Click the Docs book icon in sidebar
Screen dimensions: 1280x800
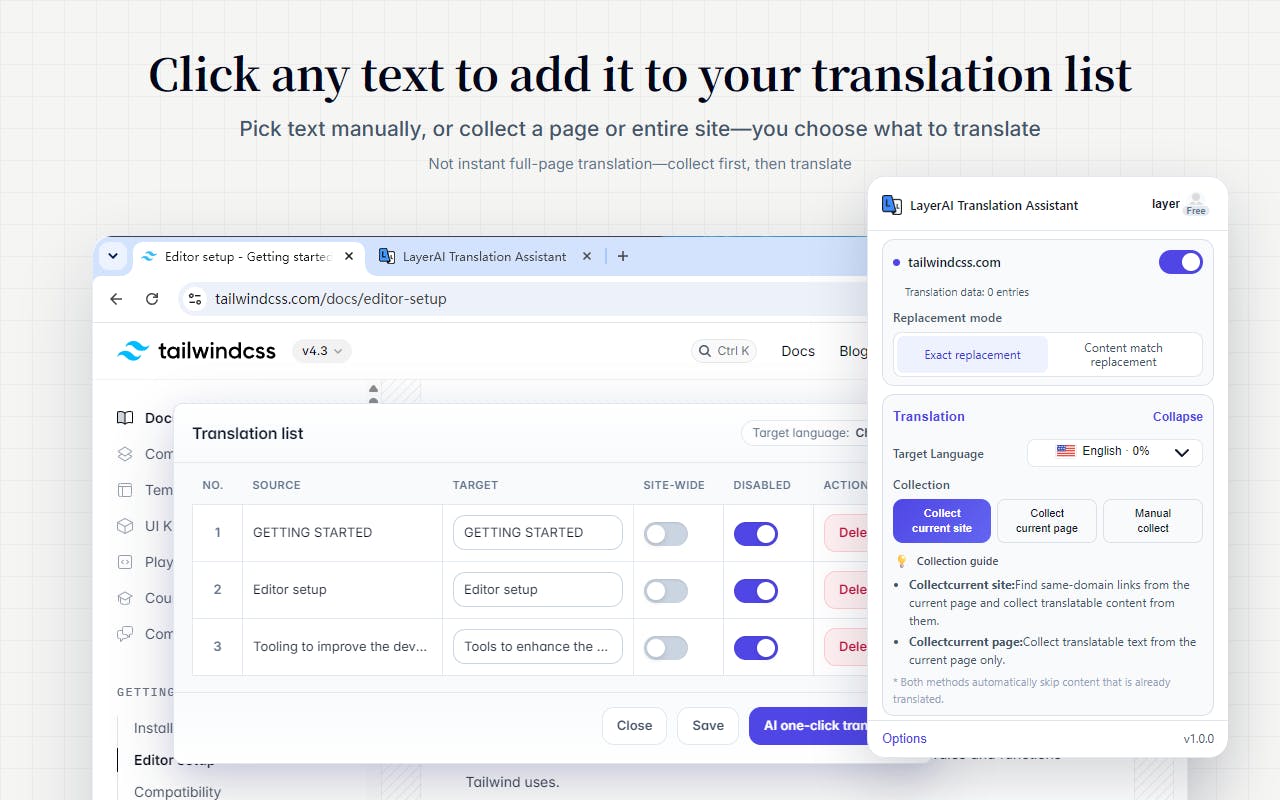125,418
